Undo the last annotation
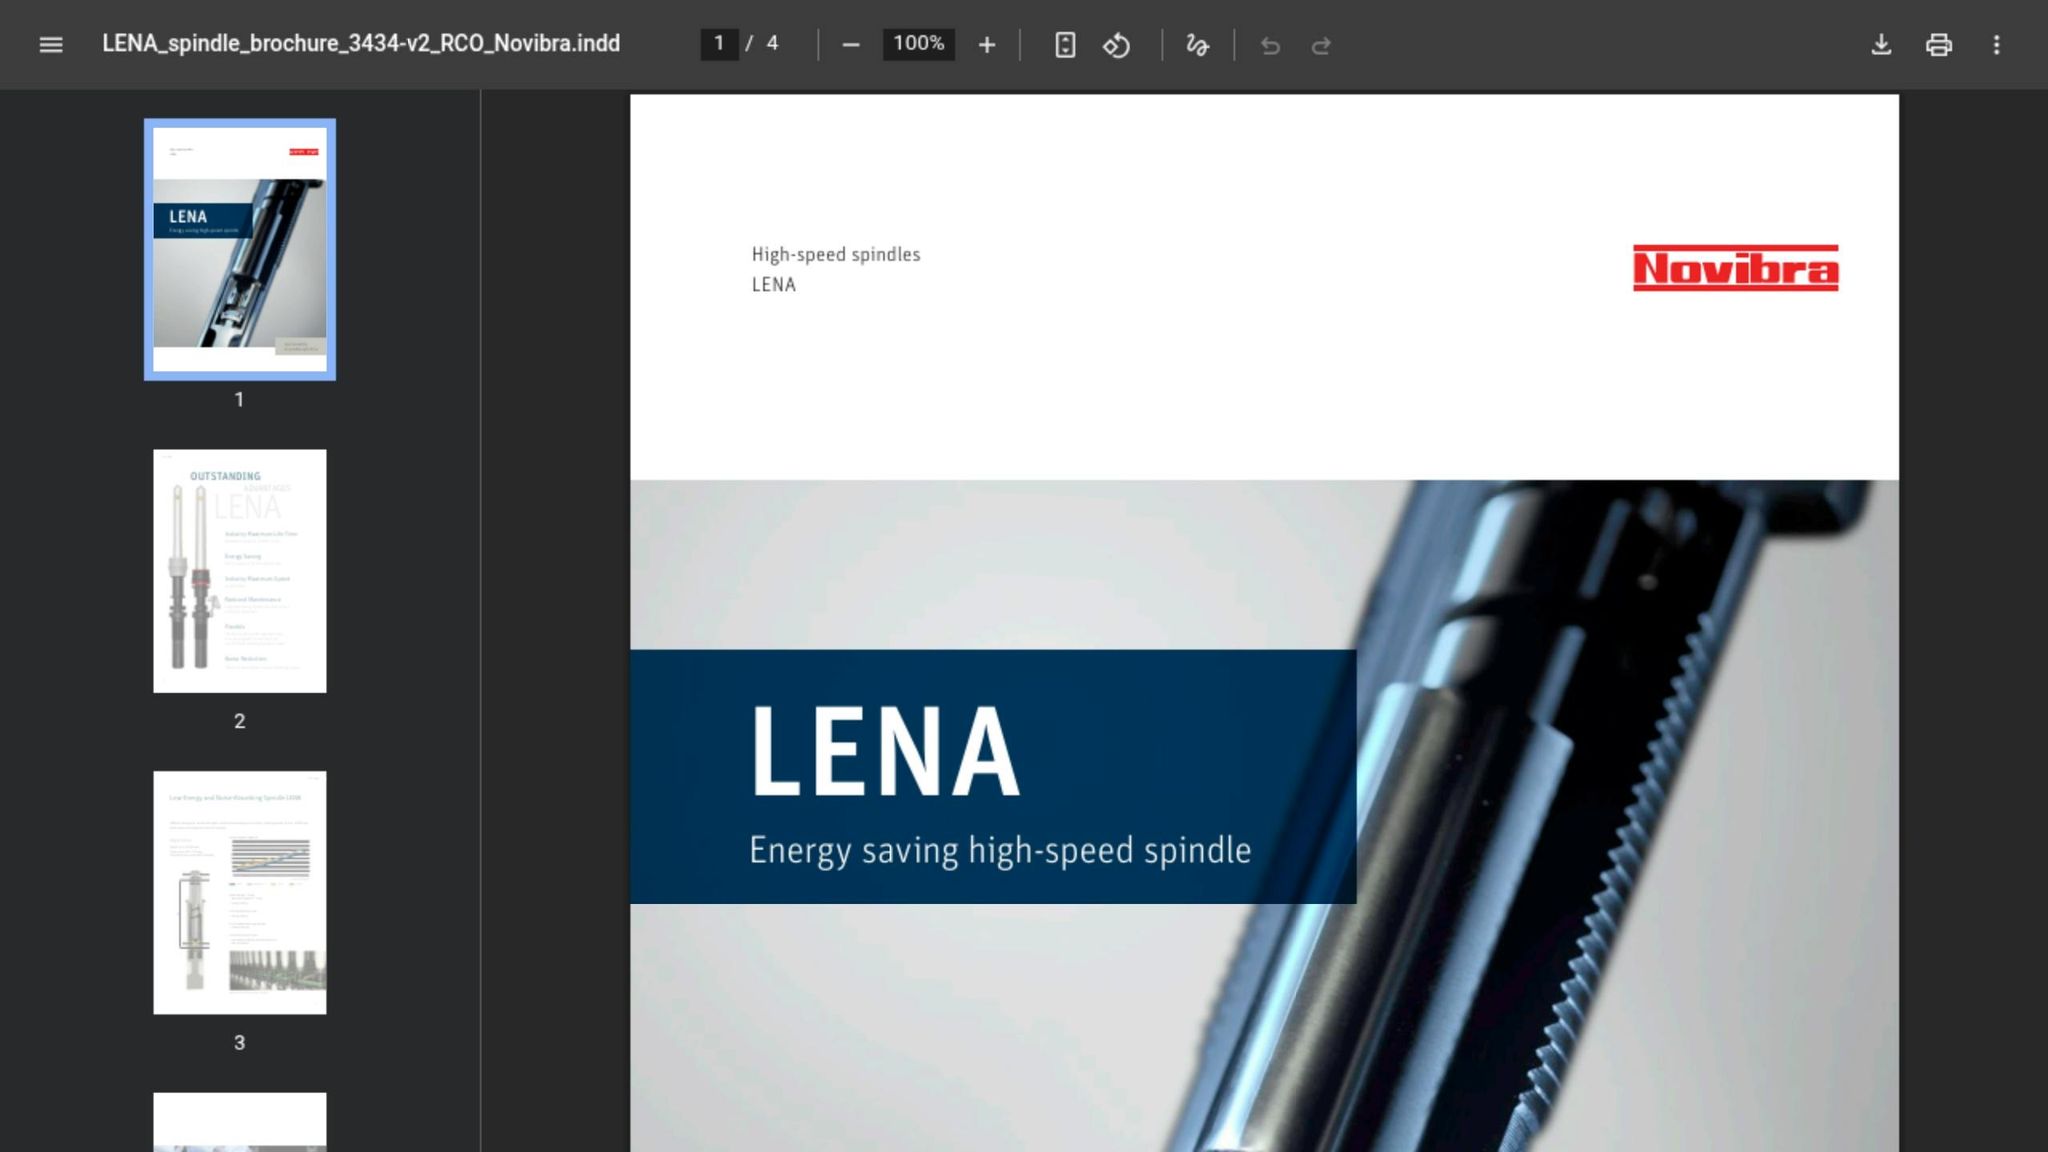Viewport: 2048px width, 1152px height. pos(1270,44)
